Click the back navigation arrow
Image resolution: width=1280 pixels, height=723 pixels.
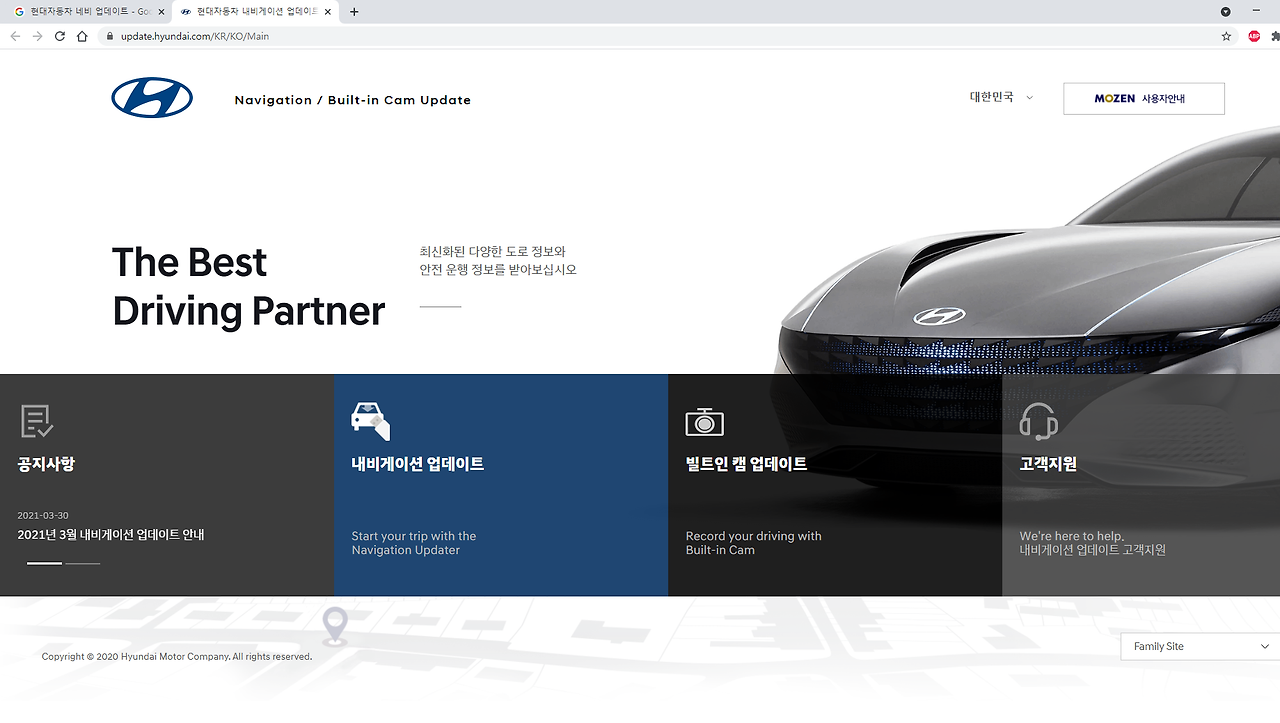pyautogui.click(x=14, y=35)
